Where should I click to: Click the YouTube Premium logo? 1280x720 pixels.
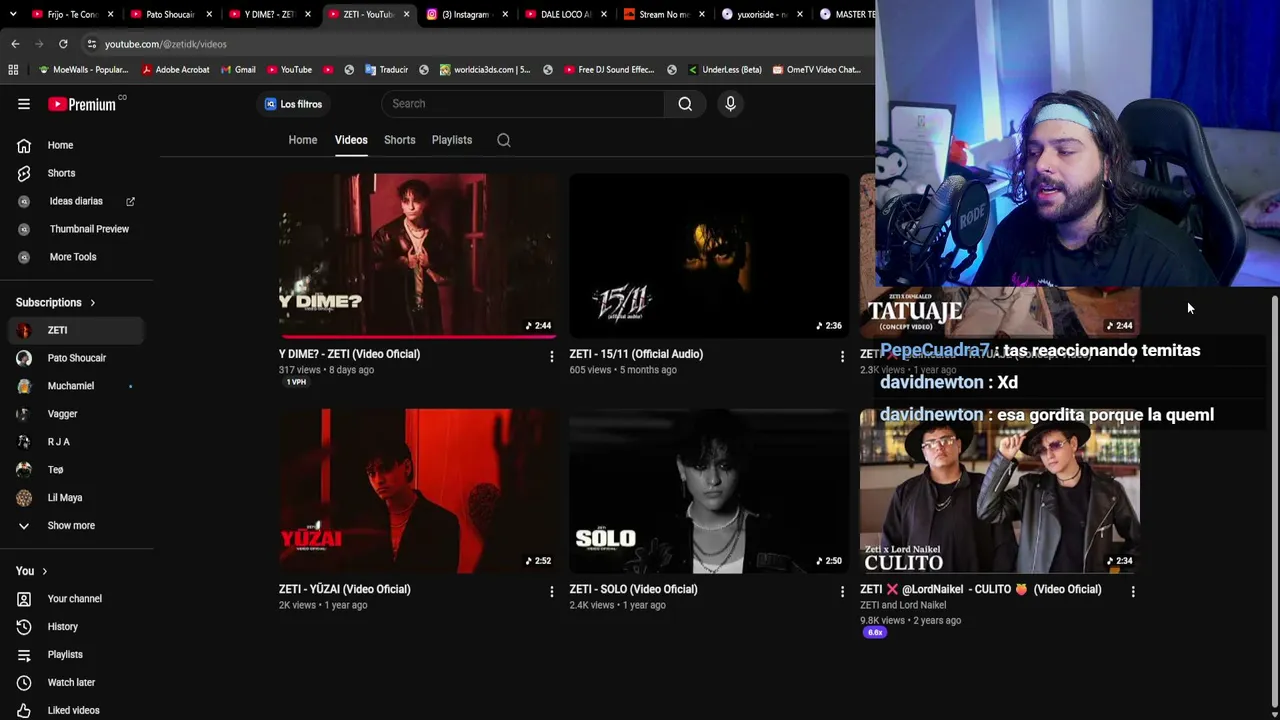click(x=82, y=104)
